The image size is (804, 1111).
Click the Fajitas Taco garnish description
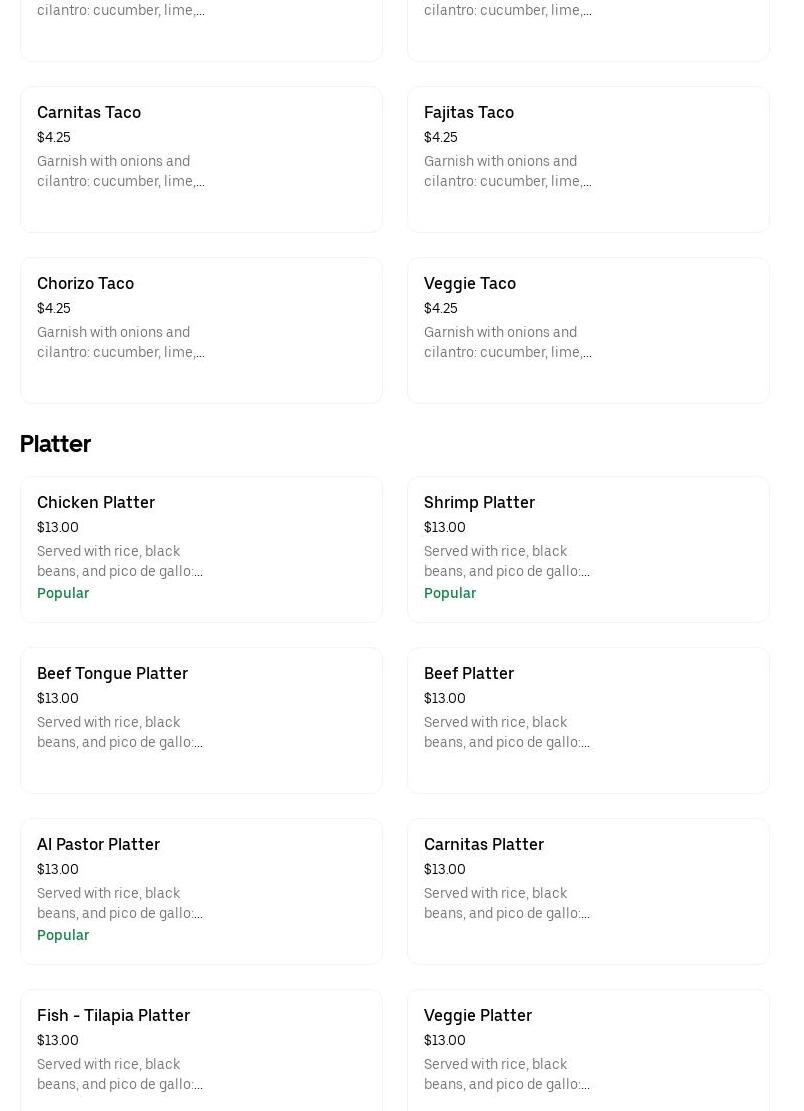(507, 172)
